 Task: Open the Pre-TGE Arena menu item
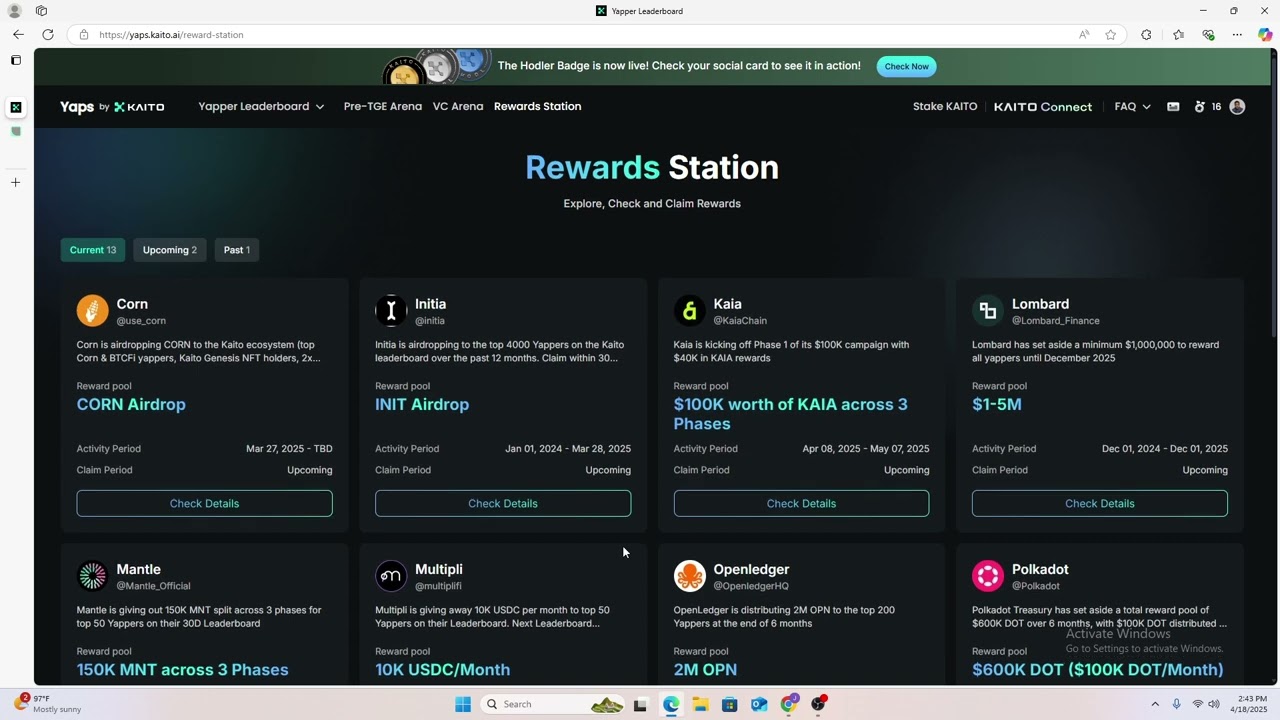point(383,107)
